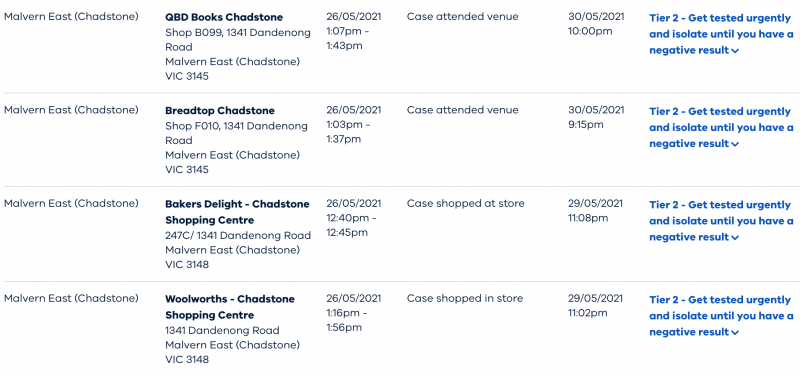The height and width of the screenshot is (376, 800).
Task: Click the 'Case shopped in store' note
Action: [465, 298]
